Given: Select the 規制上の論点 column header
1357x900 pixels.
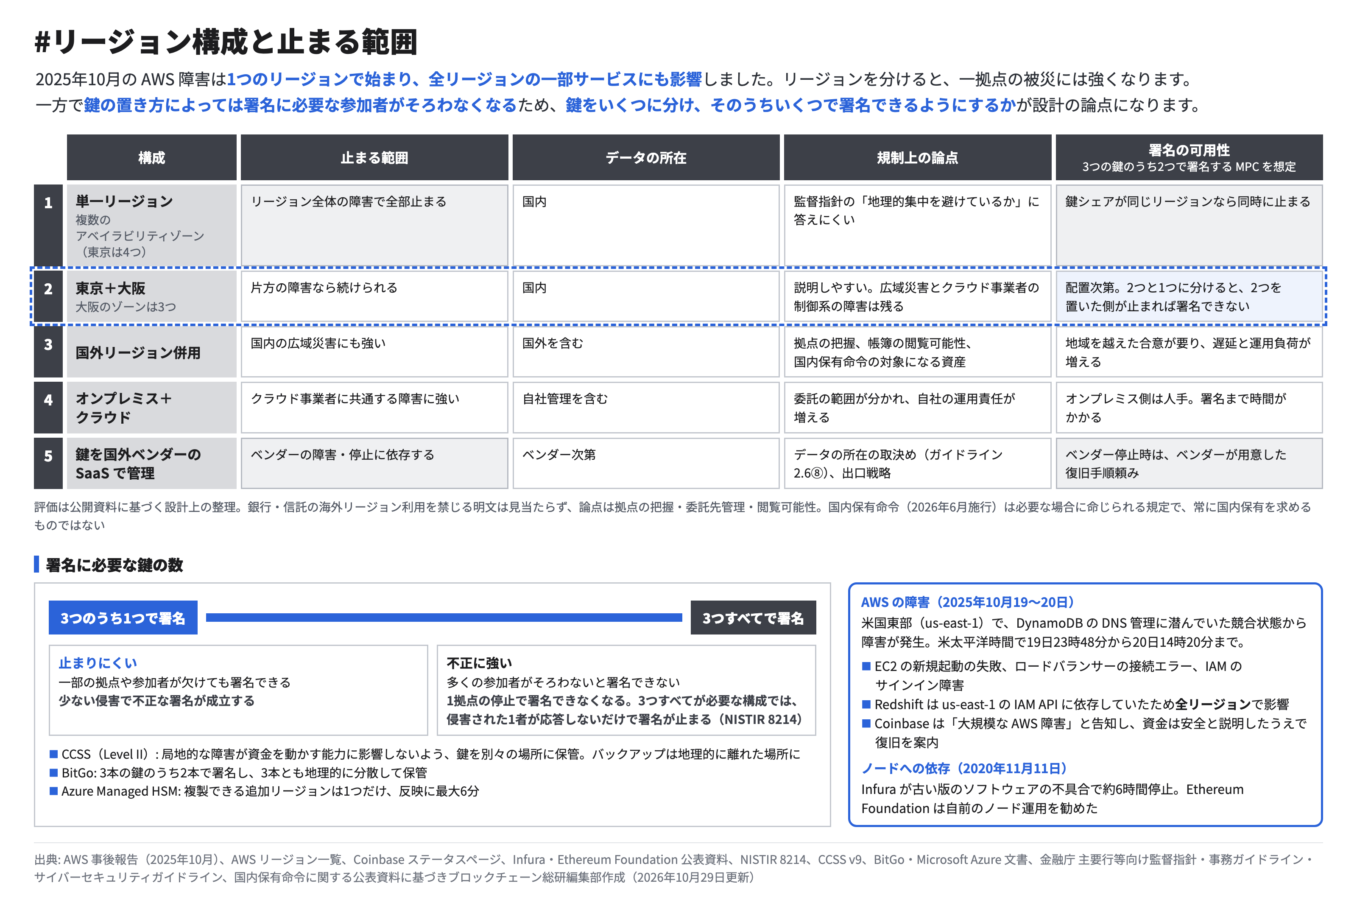Looking at the screenshot, I should (x=917, y=158).
